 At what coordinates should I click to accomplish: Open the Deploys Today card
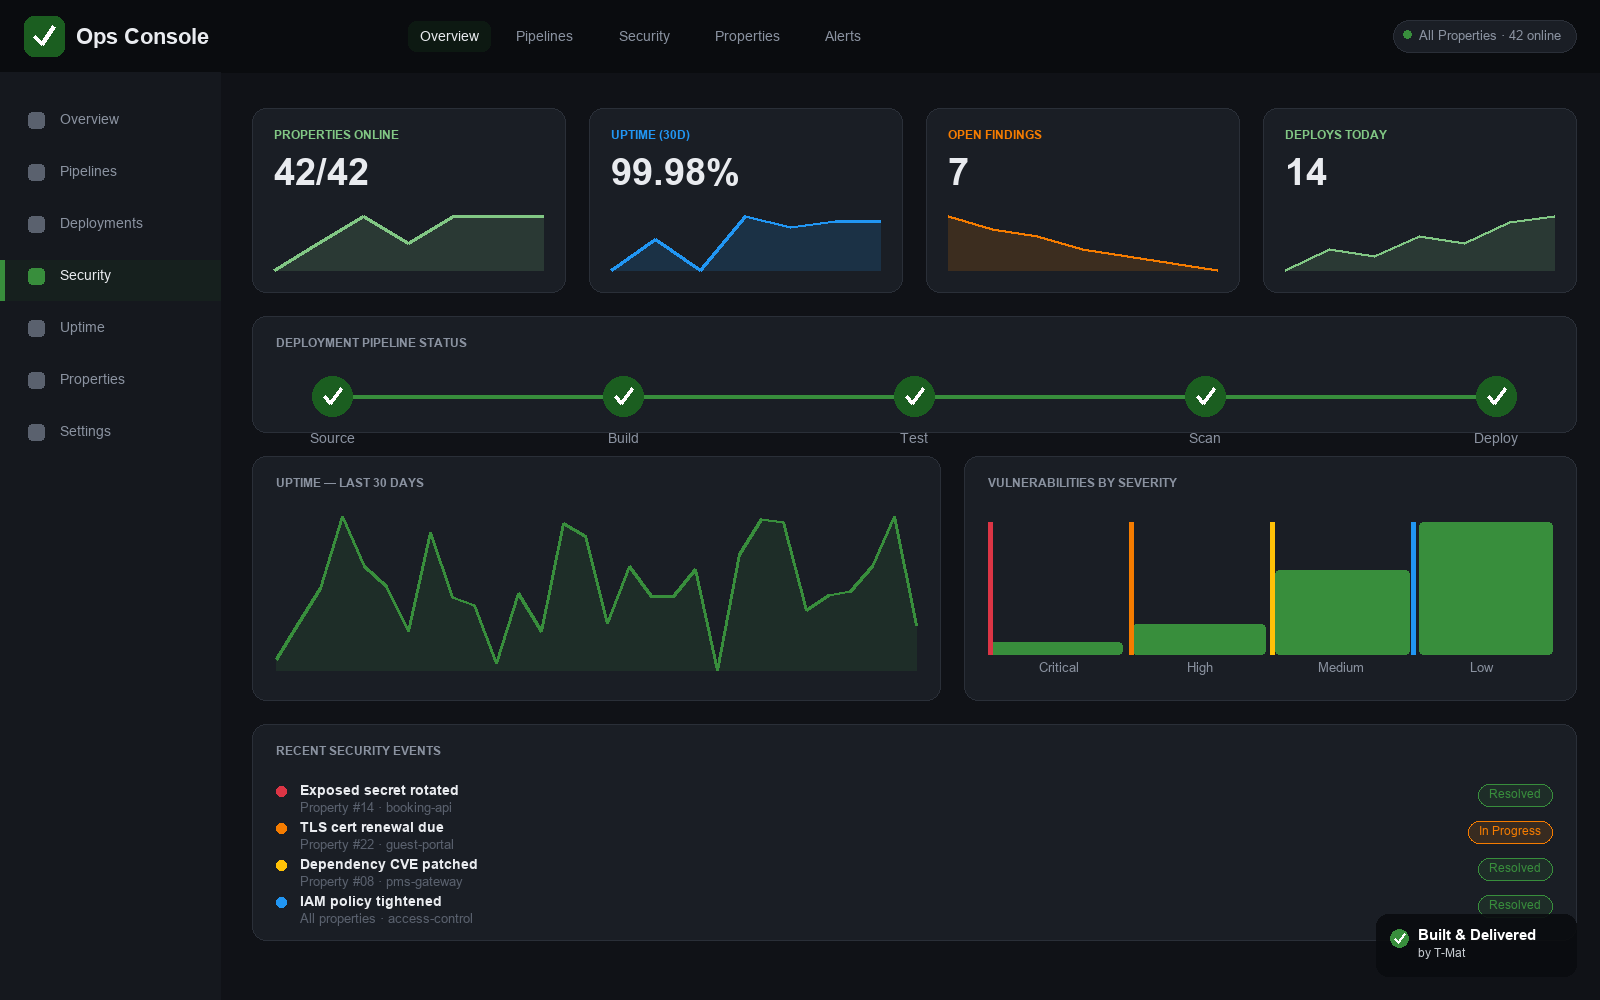[1420, 200]
